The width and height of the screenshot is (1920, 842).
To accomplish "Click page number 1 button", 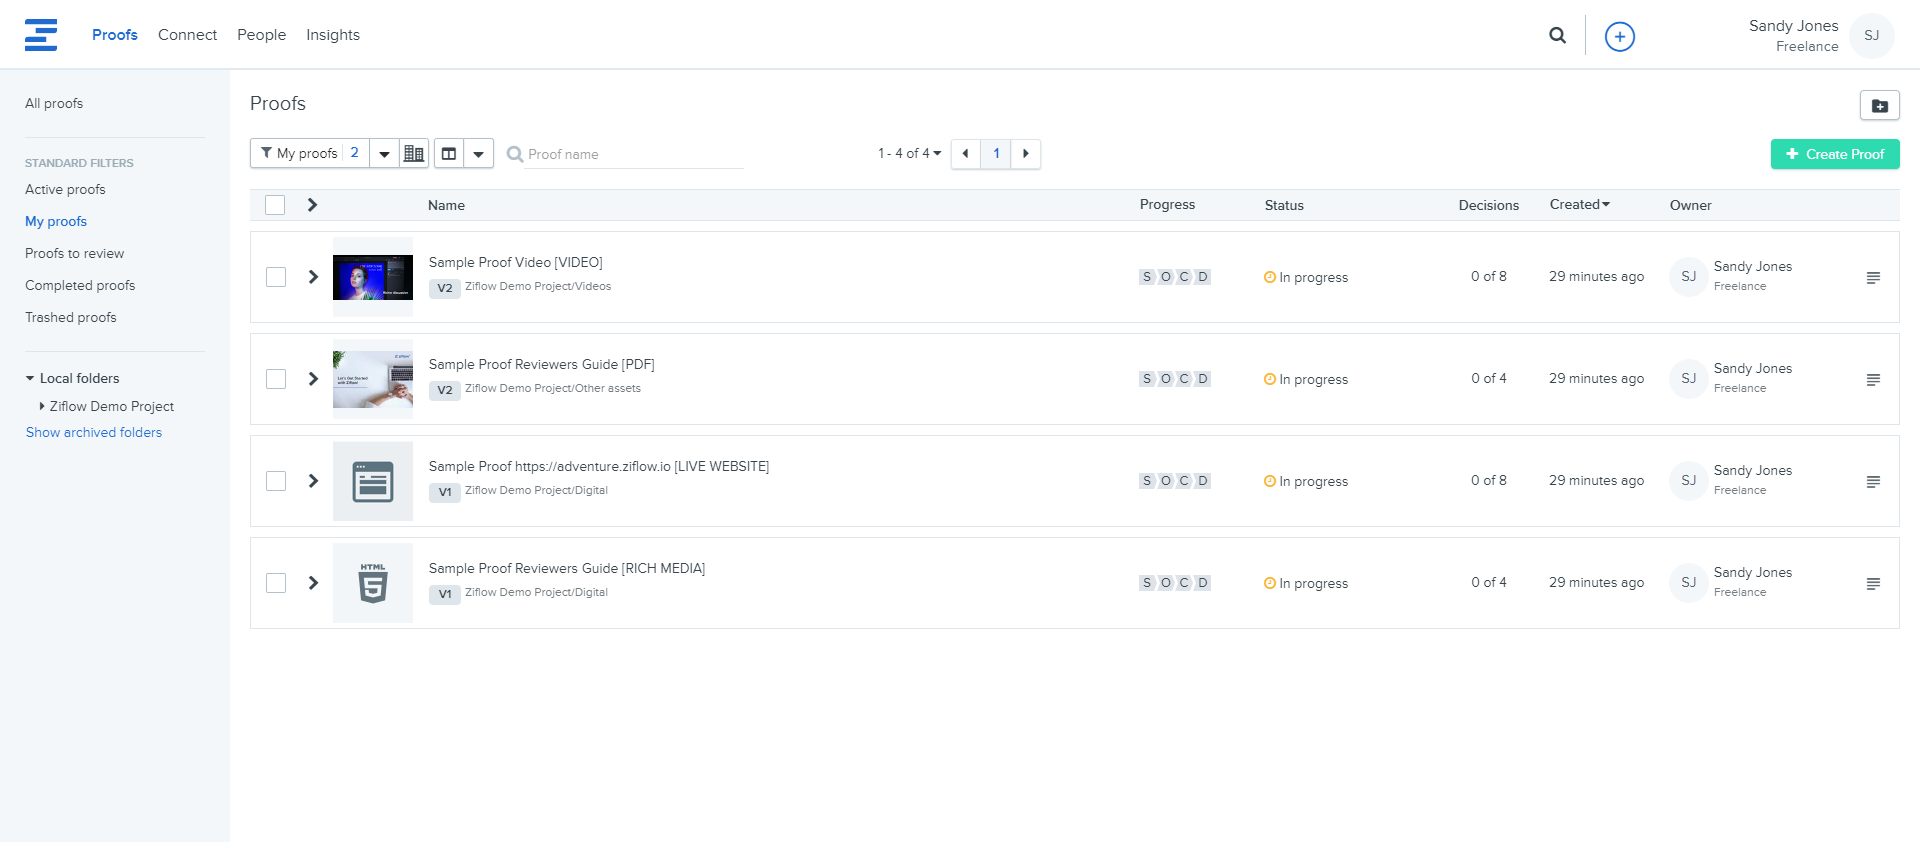I will (x=996, y=153).
